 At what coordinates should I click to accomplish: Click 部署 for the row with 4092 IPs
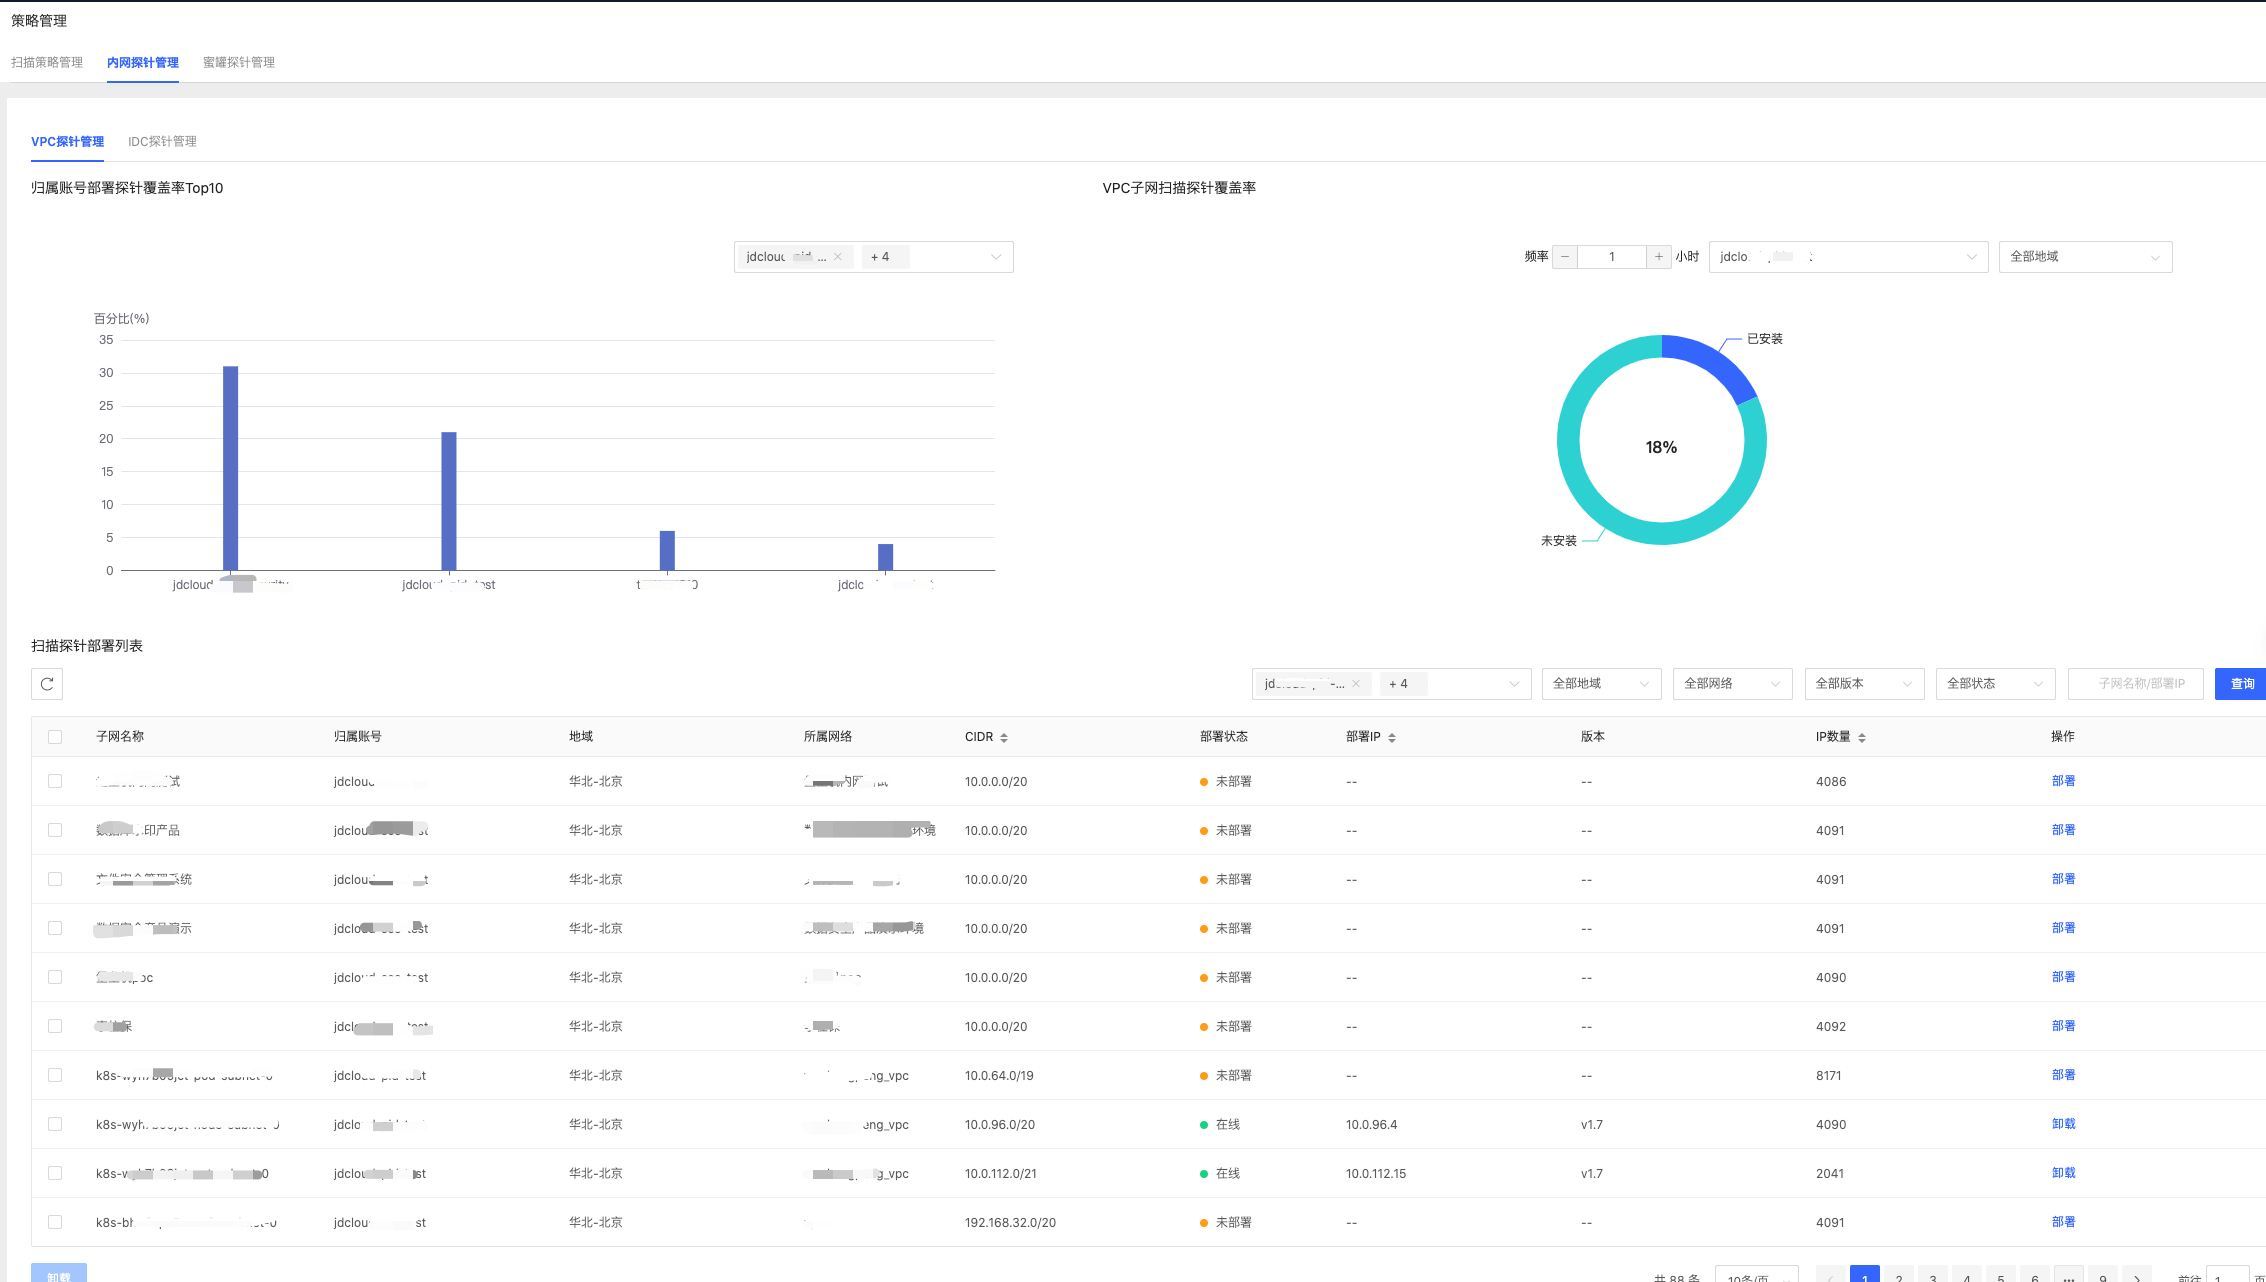(2063, 1026)
